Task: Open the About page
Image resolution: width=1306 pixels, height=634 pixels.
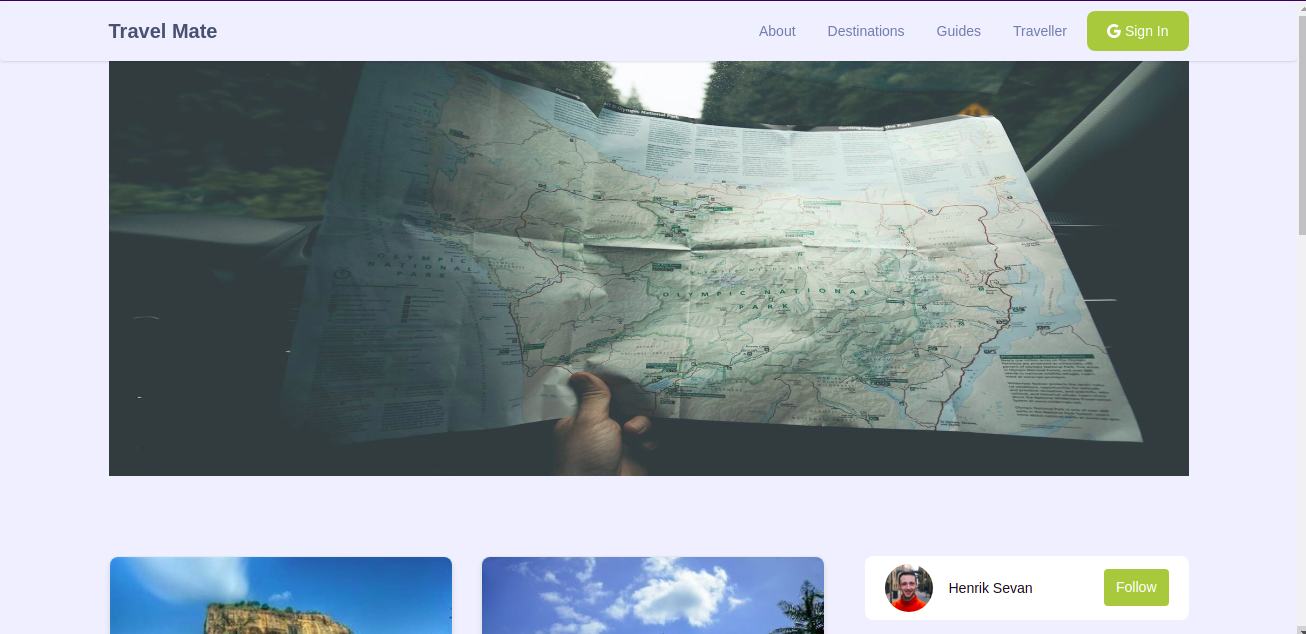Action: [x=777, y=31]
